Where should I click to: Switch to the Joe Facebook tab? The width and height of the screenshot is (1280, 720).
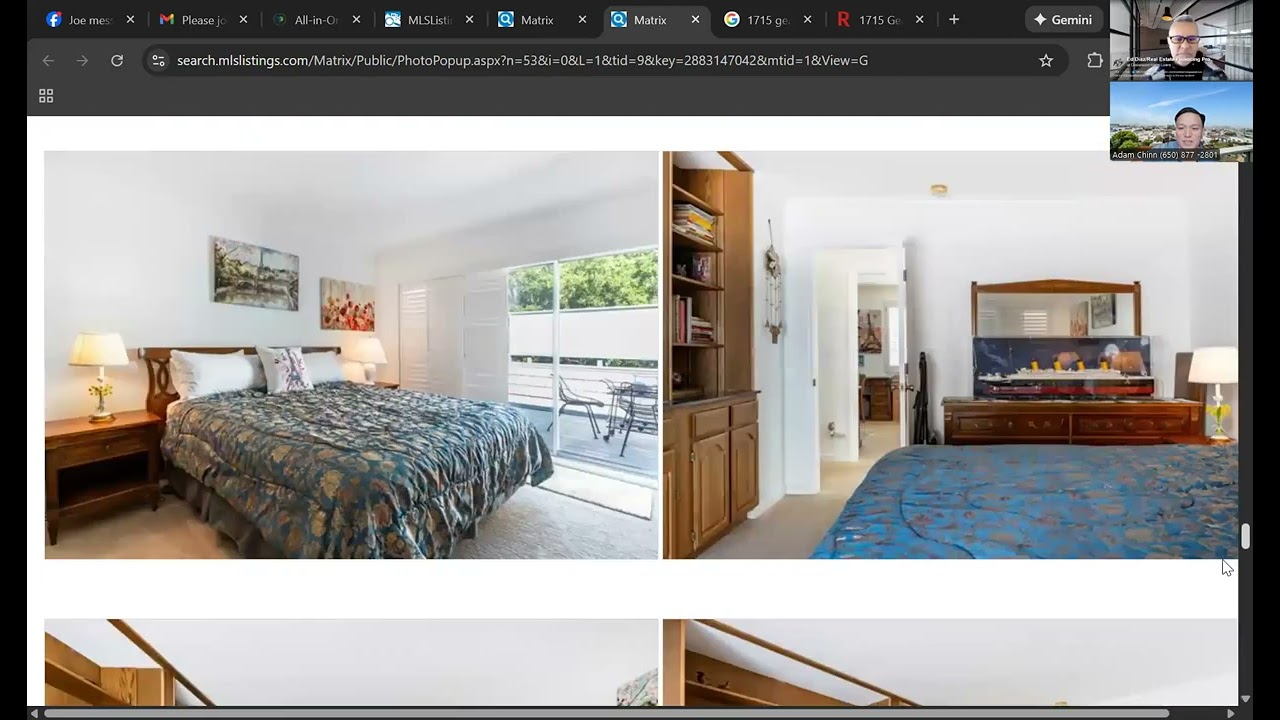click(90, 20)
